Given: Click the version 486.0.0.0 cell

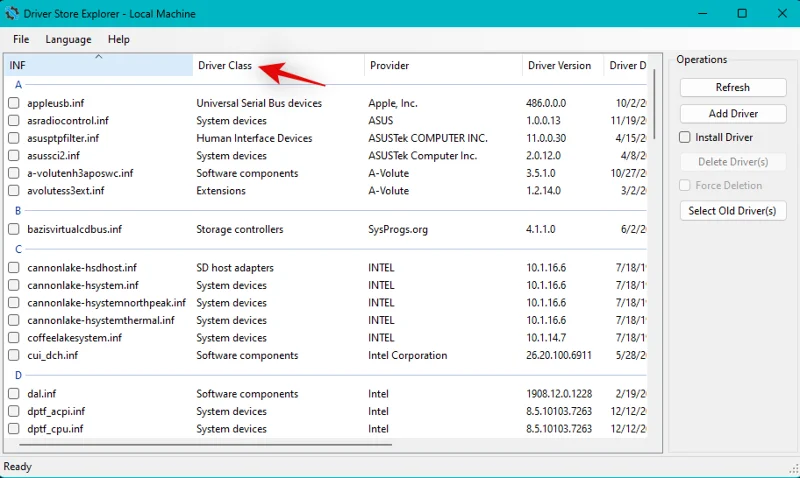Looking at the screenshot, I should click(546, 103).
